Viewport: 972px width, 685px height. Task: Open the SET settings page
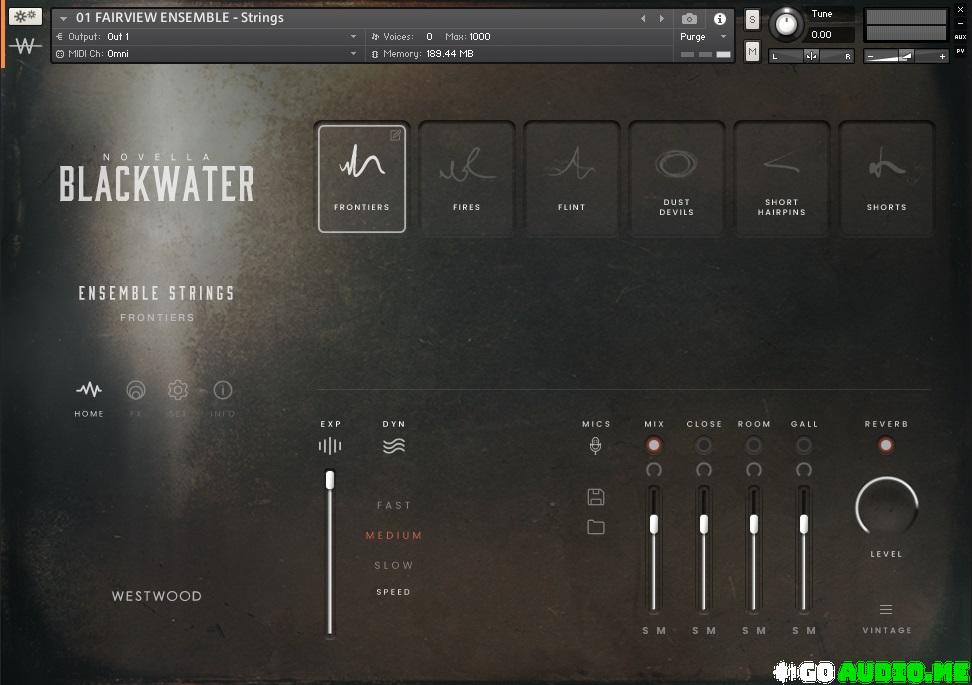pos(178,399)
